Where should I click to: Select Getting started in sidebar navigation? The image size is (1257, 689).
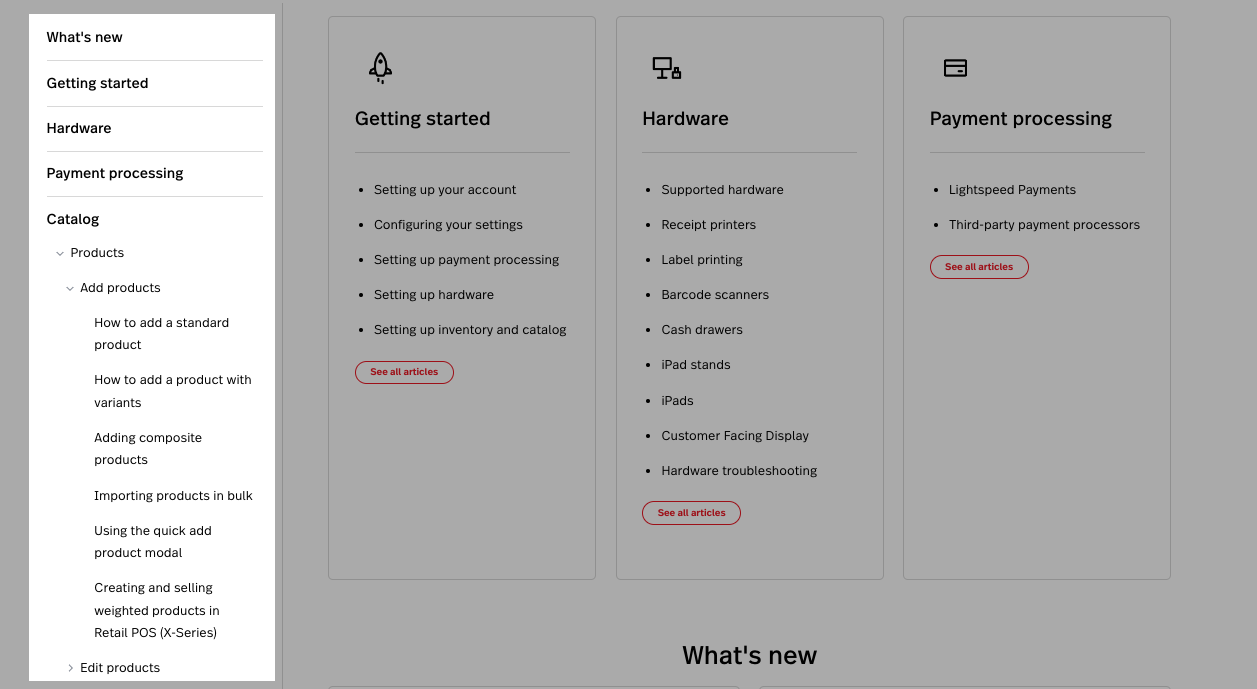click(97, 84)
